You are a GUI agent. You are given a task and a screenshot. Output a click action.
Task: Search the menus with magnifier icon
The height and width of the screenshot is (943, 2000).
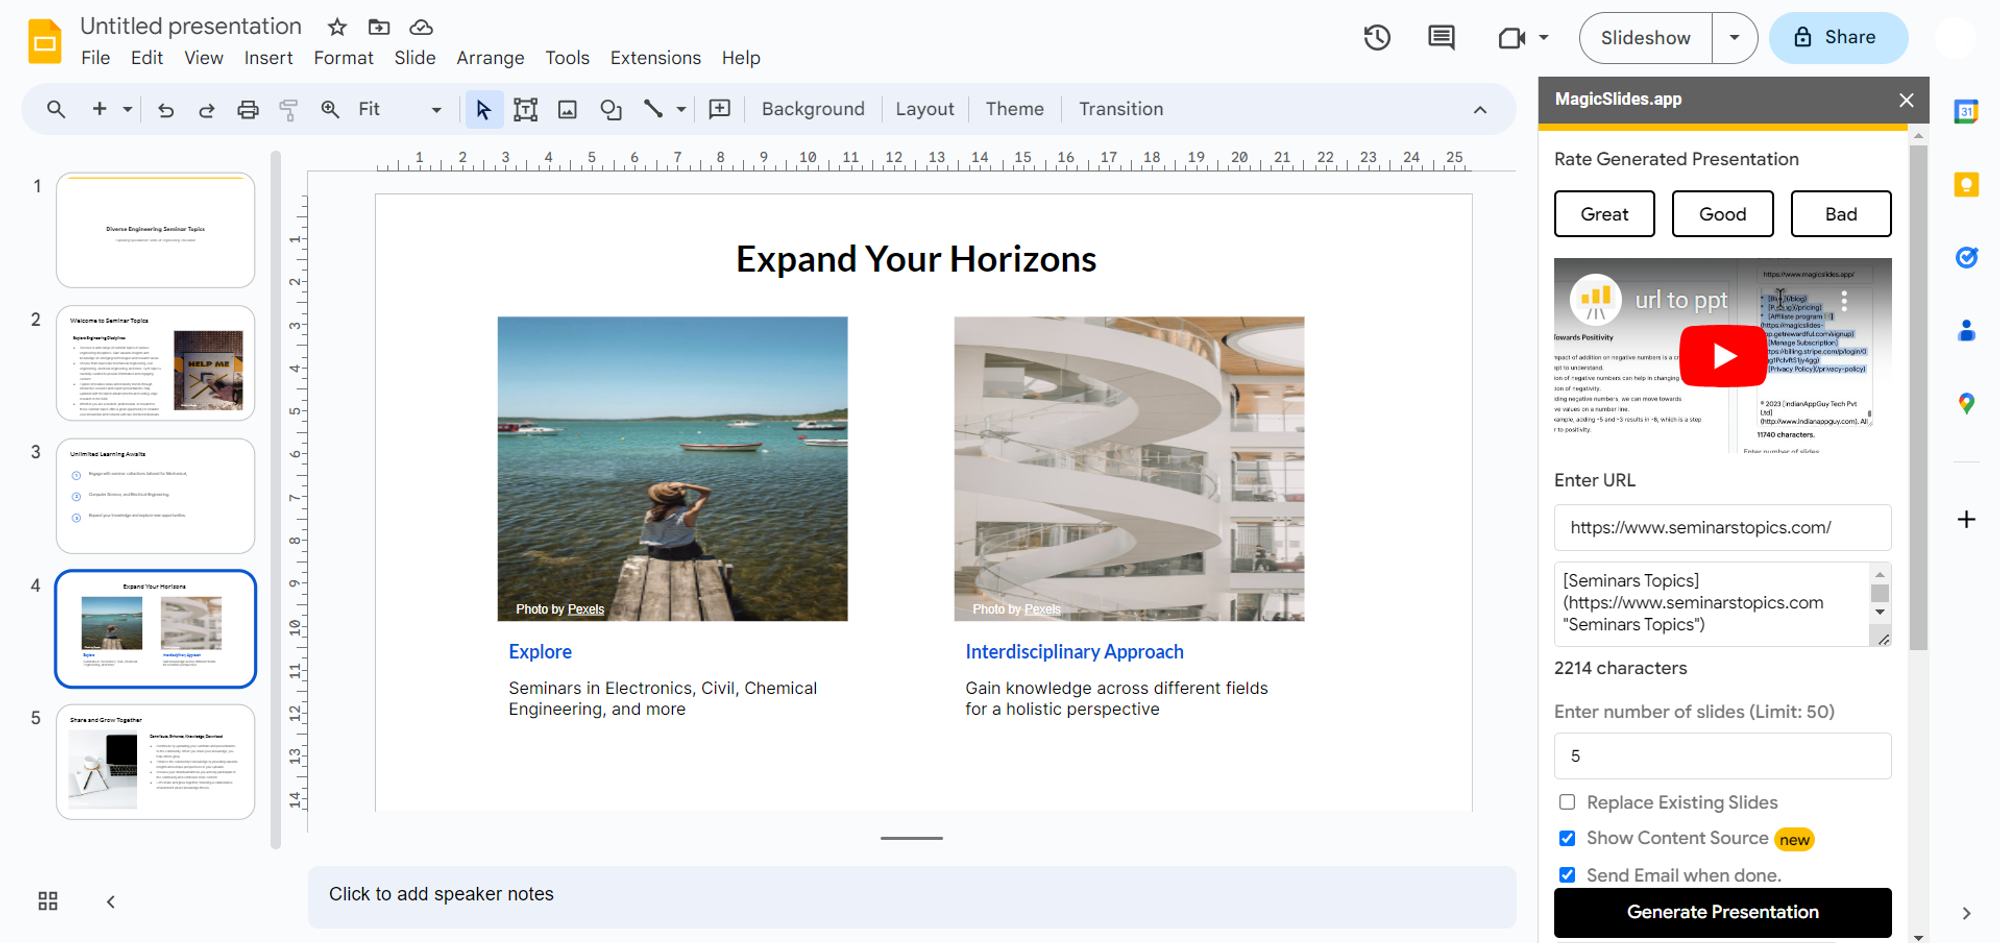56,109
